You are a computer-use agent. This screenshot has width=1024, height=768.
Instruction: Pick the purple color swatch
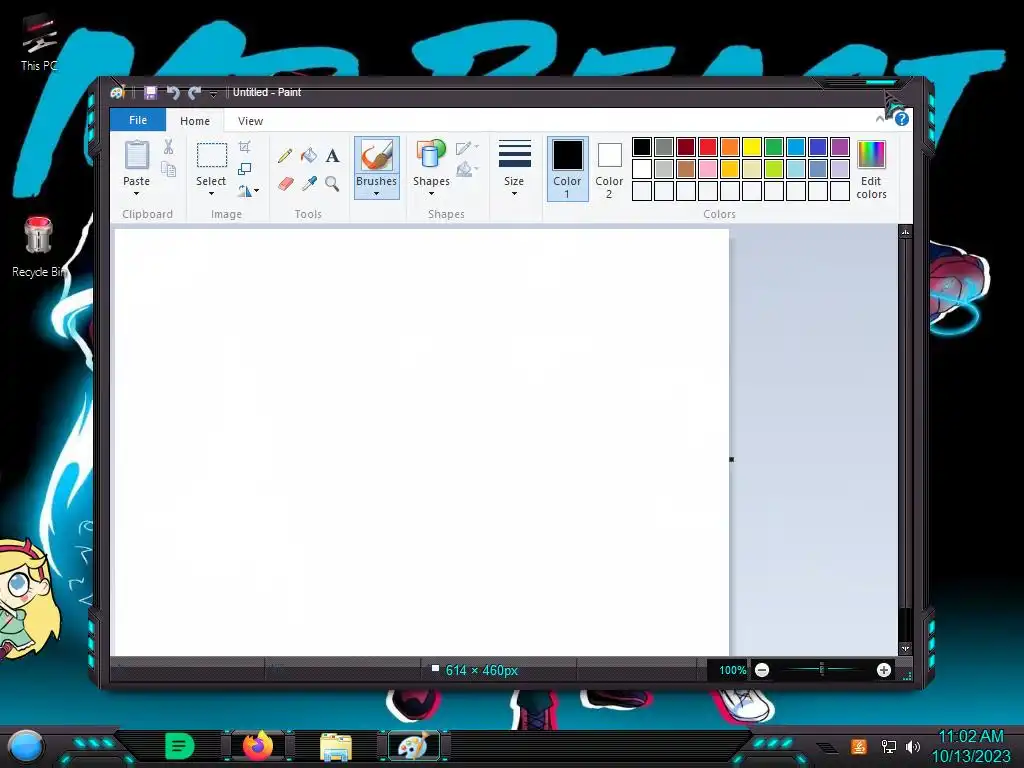click(x=840, y=147)
